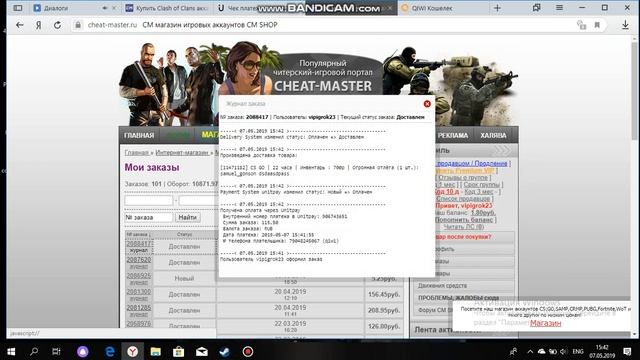Bookmark this page with the bookmark icon
The width and height of the screenshot is (640, 360).
tap(597, 25)
